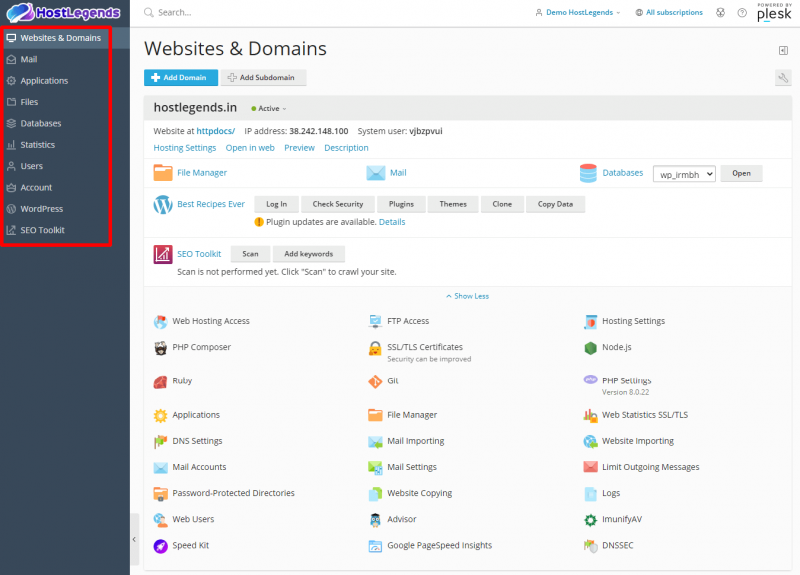
Task: Expand the Active status dropdown
Action: coord(269,109)
